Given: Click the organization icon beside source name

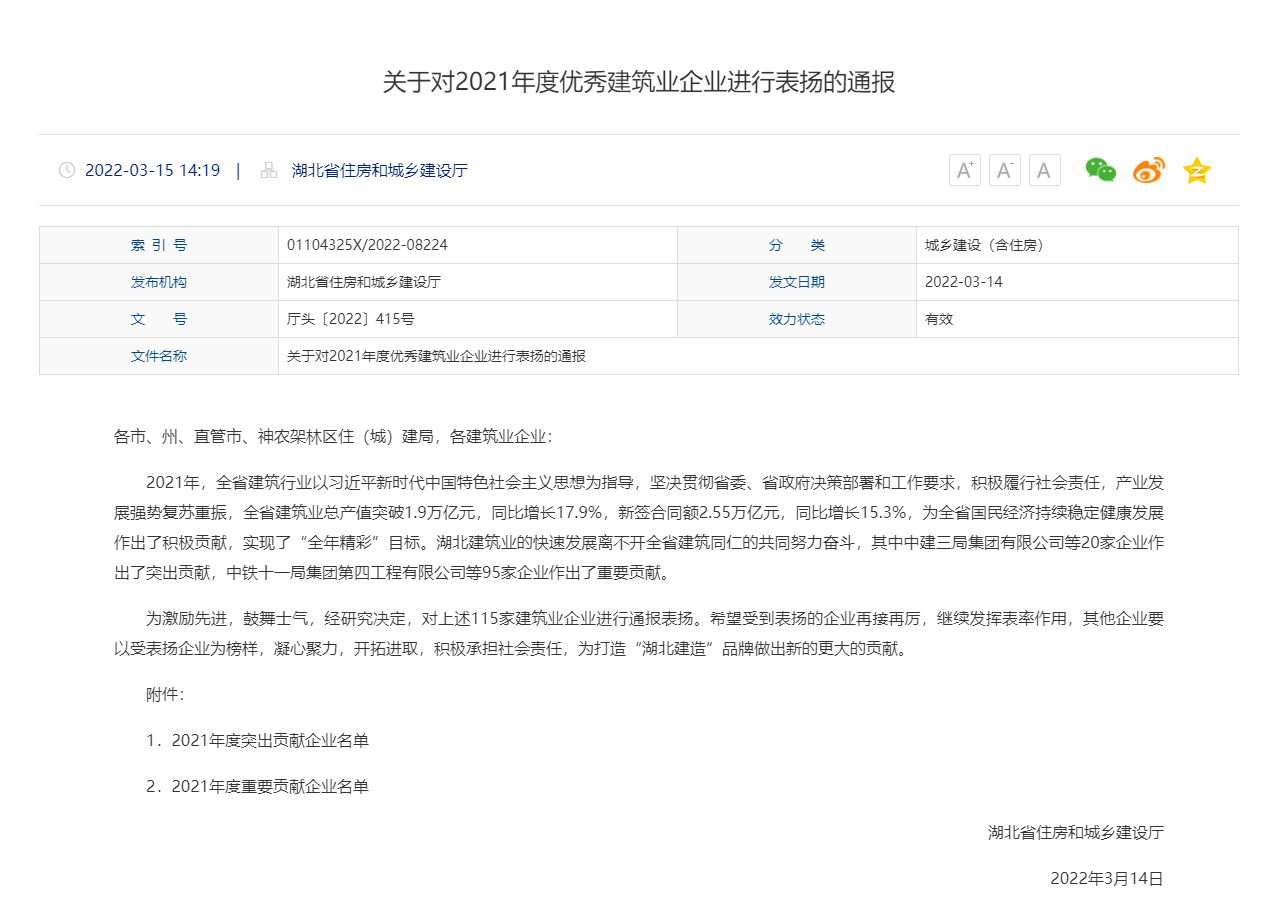Looking at the screenshot, I should coord(268,170).
